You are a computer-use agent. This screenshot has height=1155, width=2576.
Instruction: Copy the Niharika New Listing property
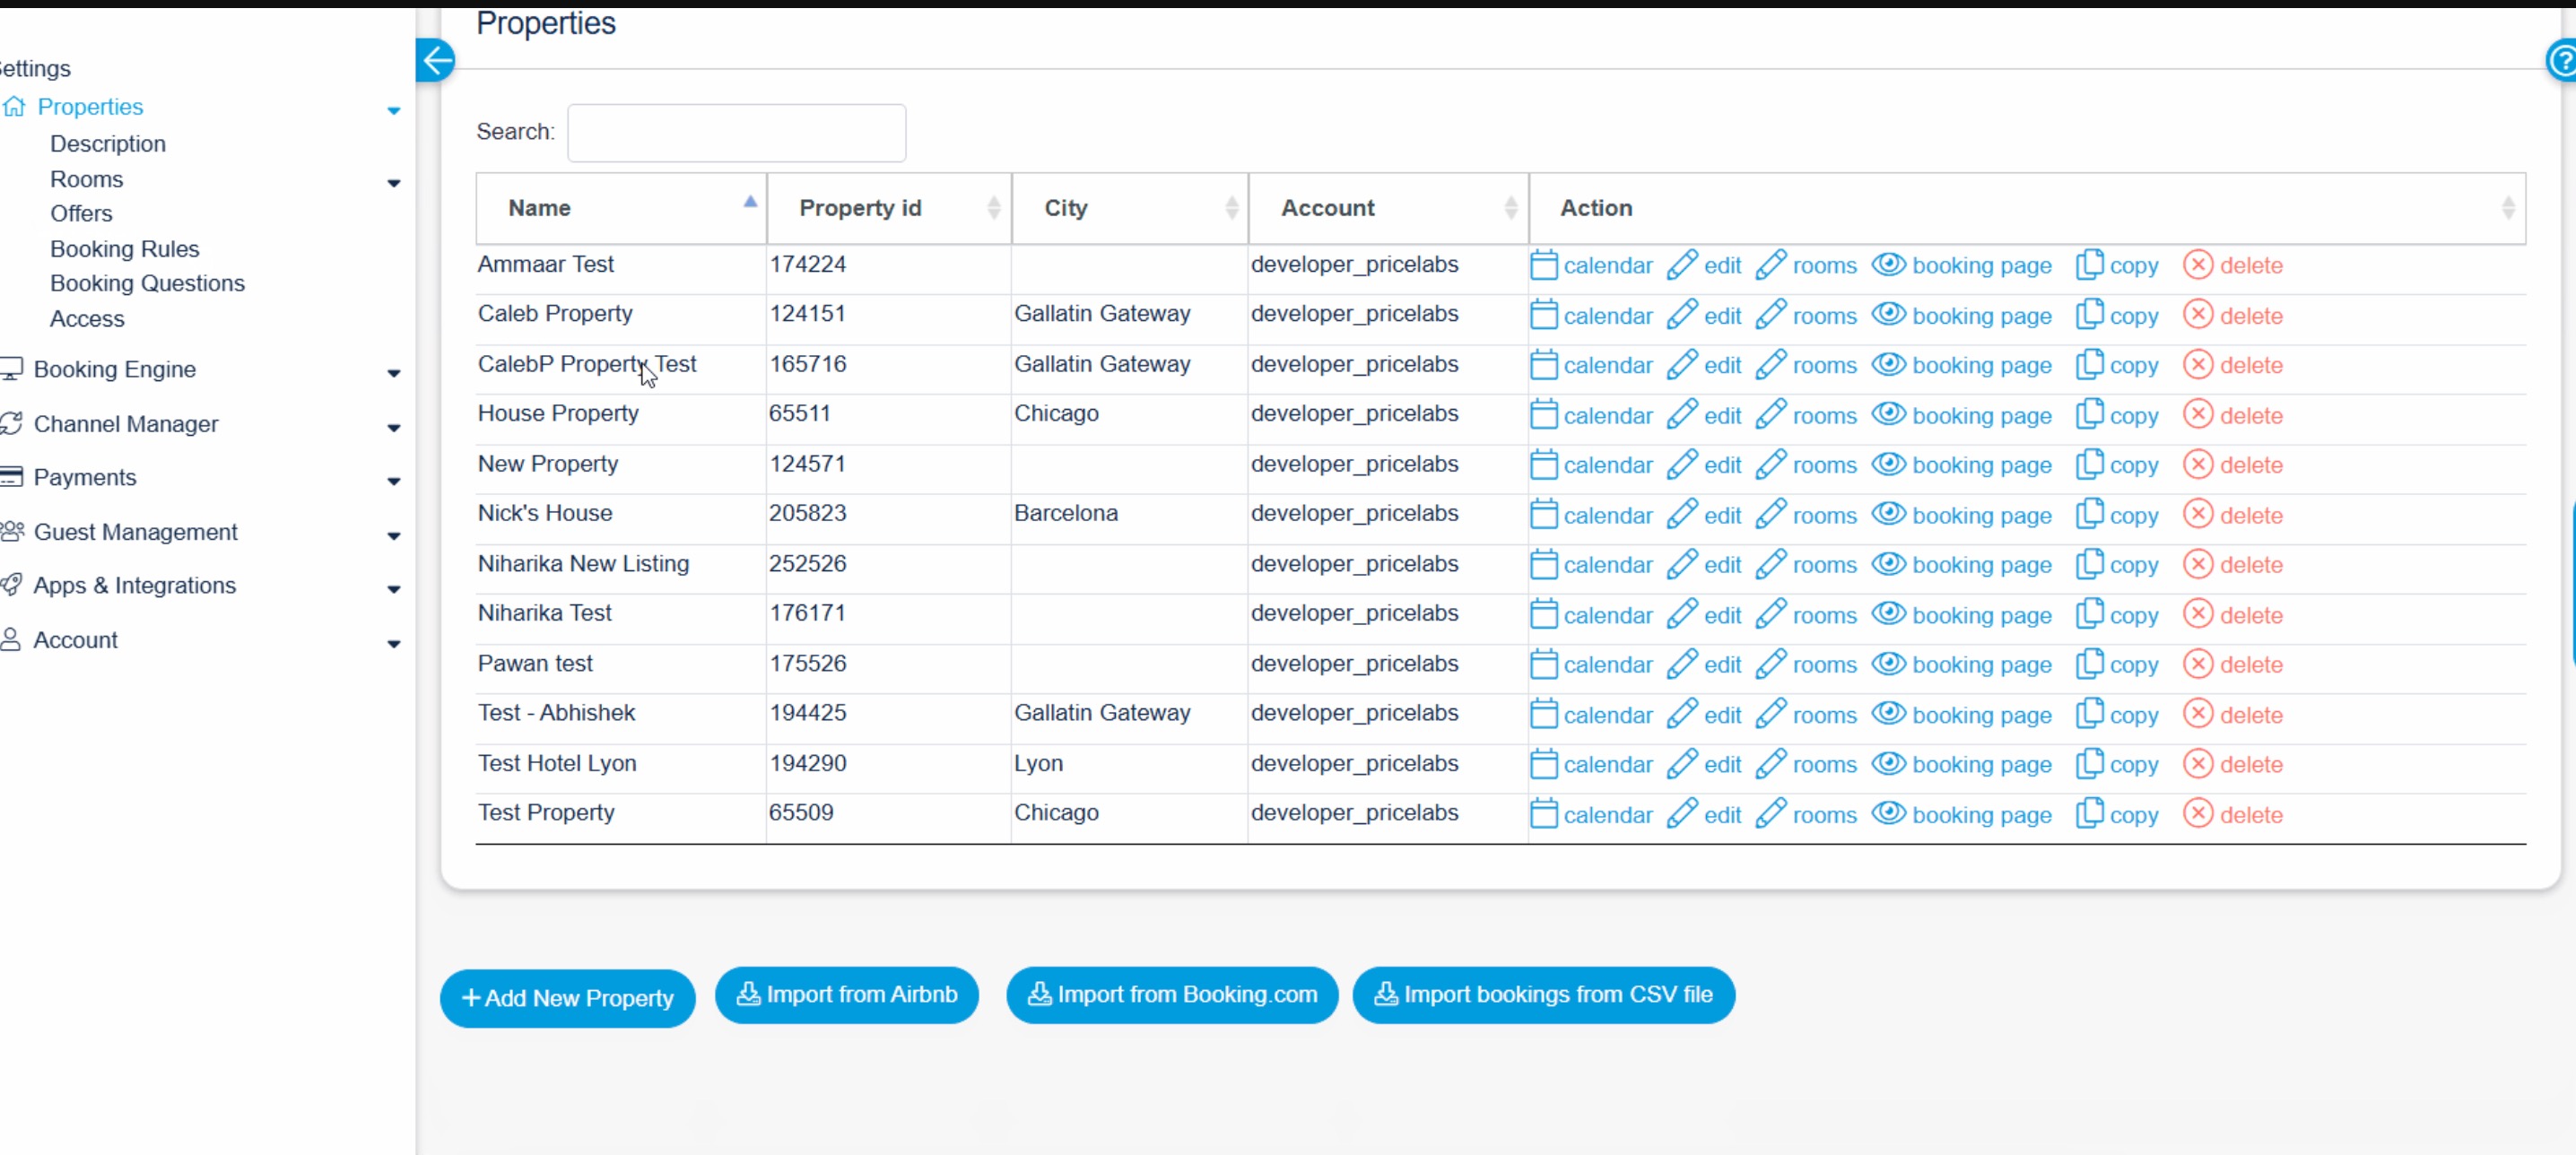pos(2117,565)
